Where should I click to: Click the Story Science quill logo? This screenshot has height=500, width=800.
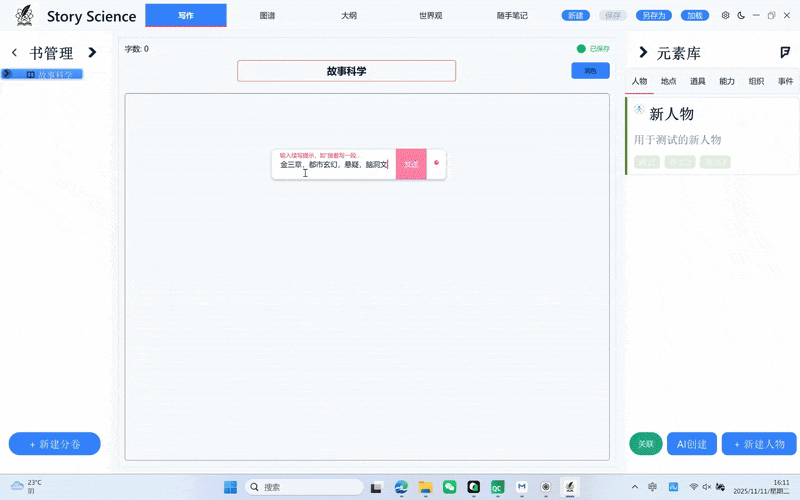coord(24,16)
